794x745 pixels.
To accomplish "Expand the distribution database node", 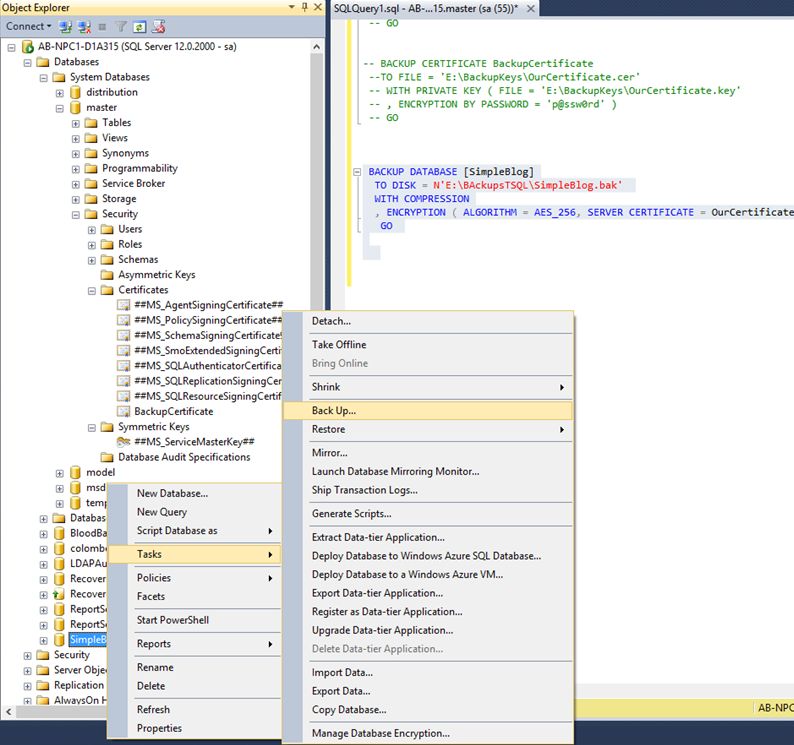I will (x=60, y=92).
